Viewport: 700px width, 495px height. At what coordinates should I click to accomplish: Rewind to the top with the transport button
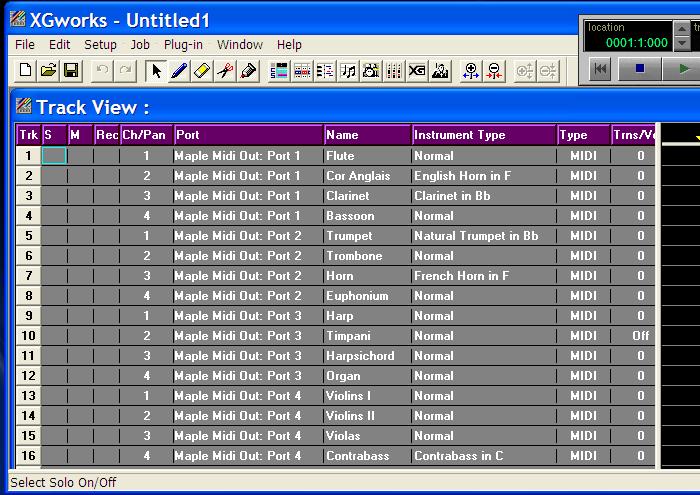pyautogui.click(x=600, y=69)
